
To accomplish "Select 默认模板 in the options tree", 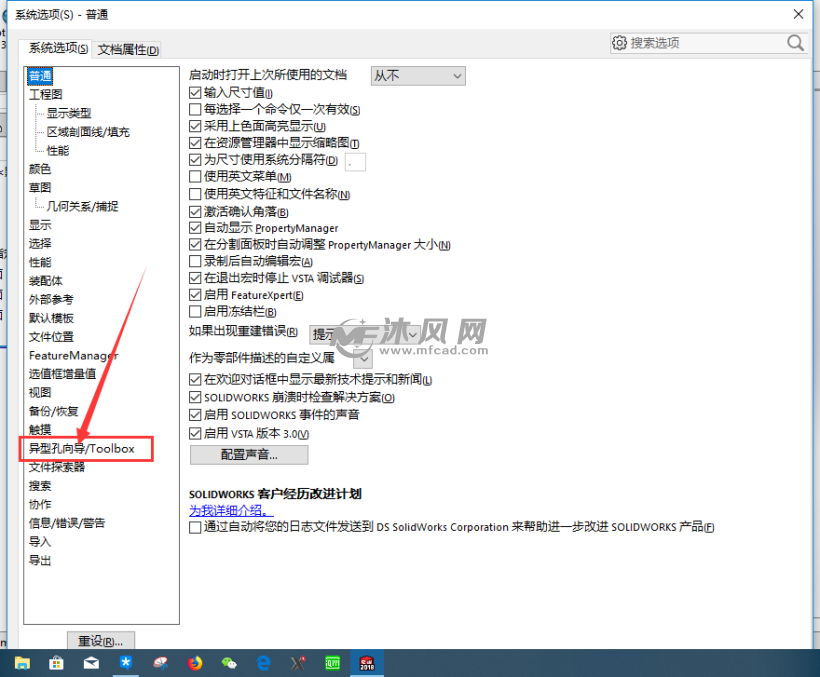I will tap(51, 318).
